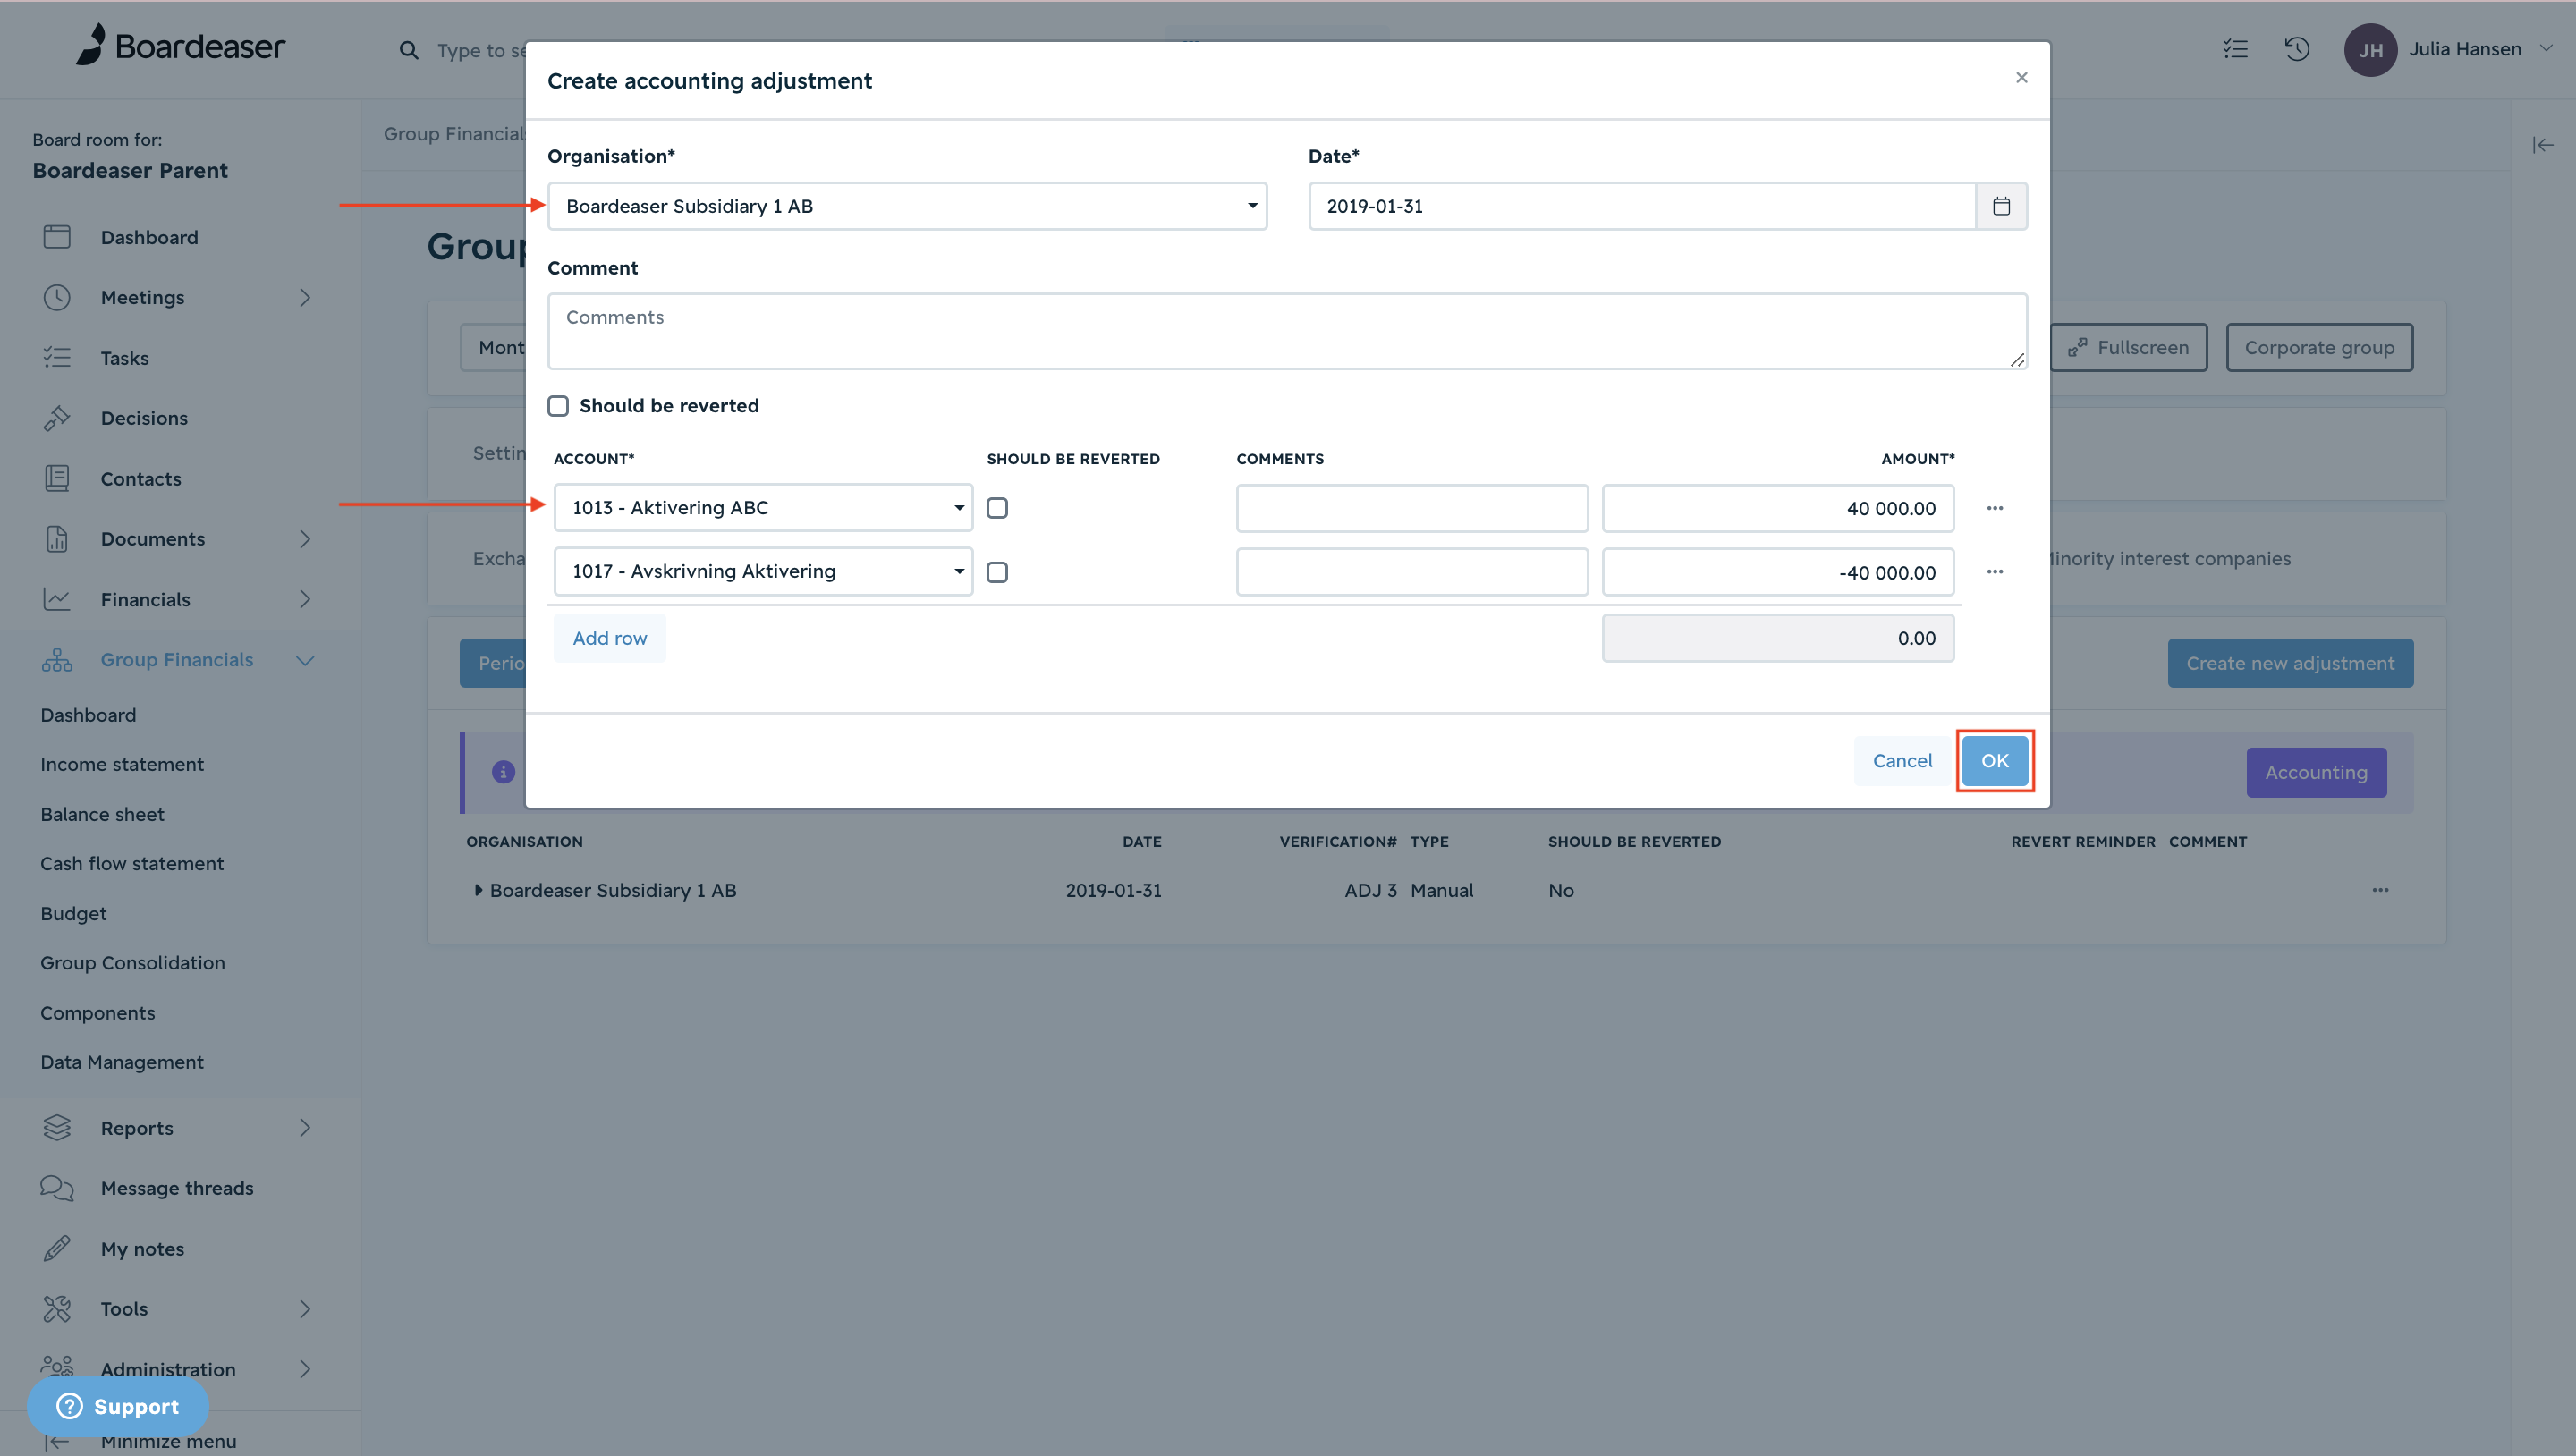The height and width of the screenshot is (1456, 2576).
Task: Collapse the right panel arrow icon
Action: (2542, 145)
